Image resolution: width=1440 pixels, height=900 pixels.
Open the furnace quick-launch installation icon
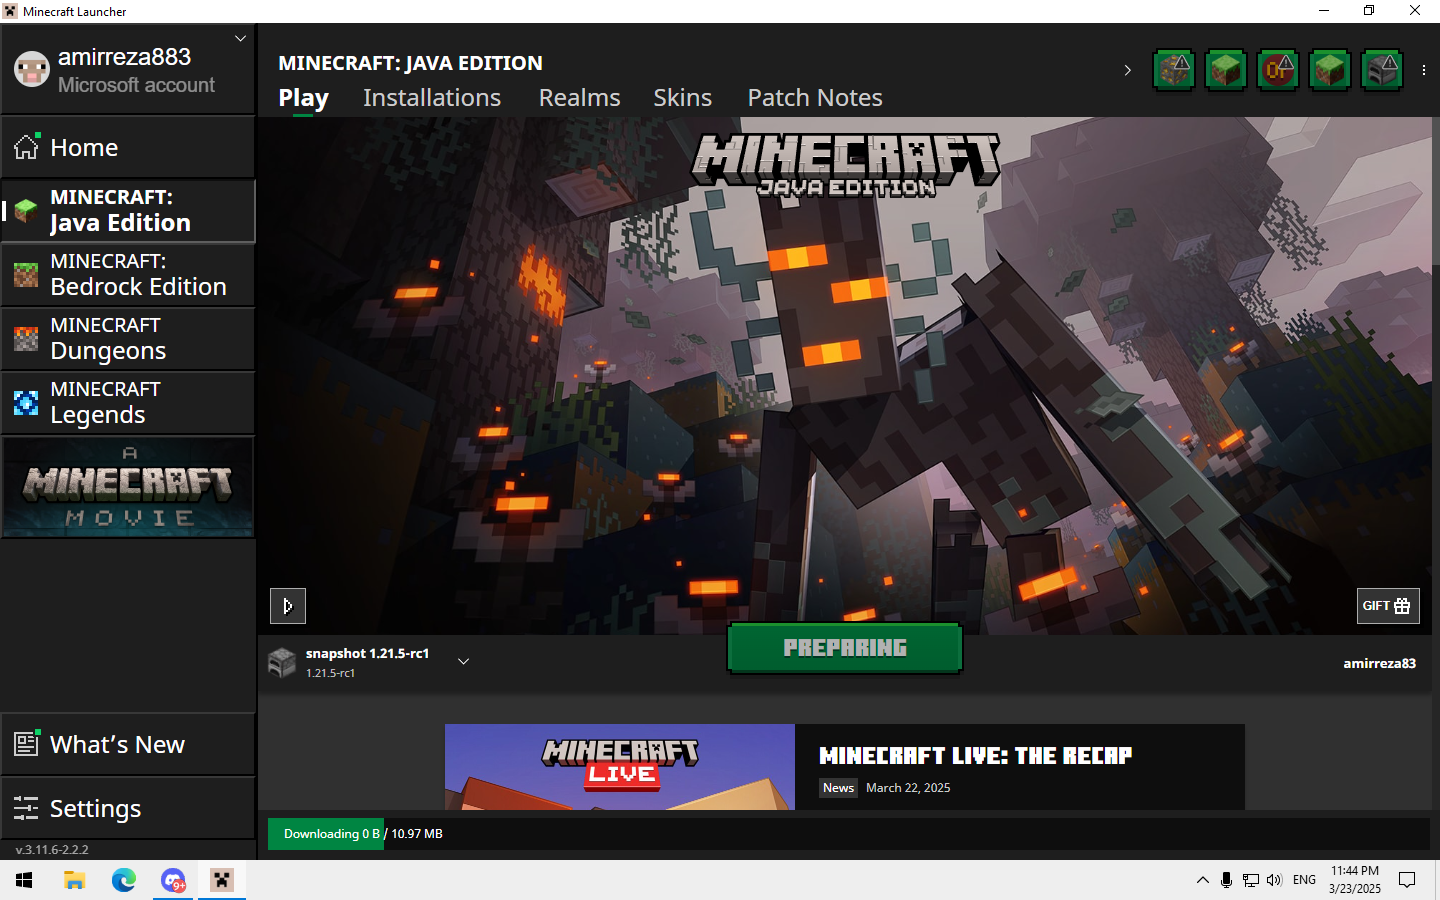[x=1382, y=70]
